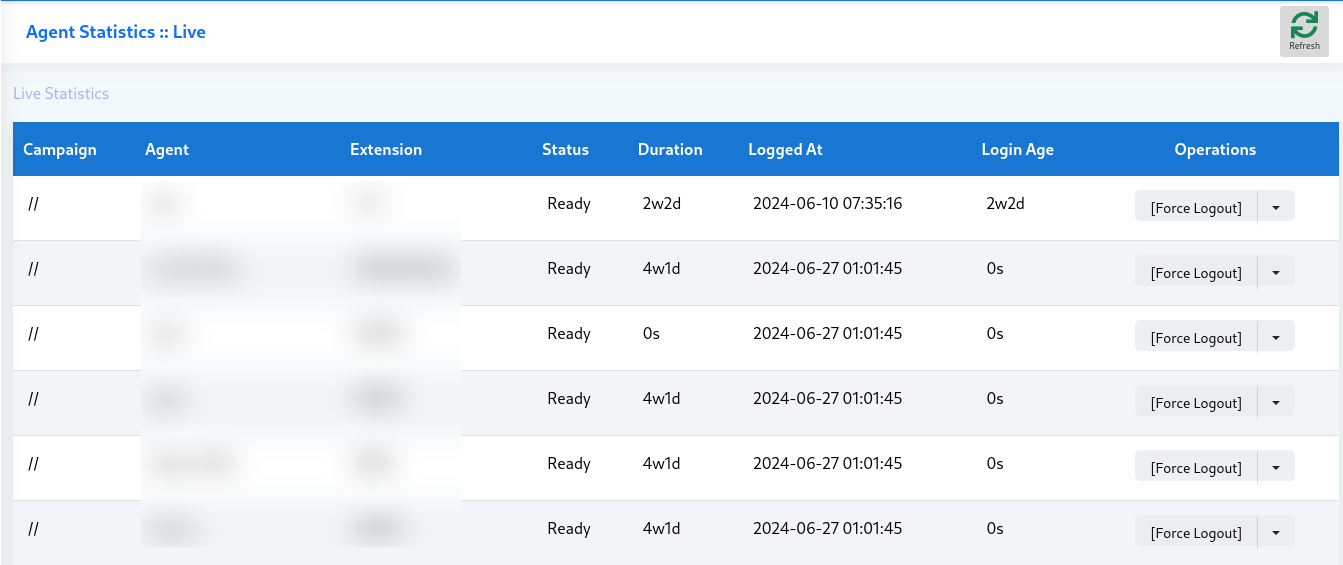Force Logout the last row agent
1343x565 pixels.
click(1195, 532)
